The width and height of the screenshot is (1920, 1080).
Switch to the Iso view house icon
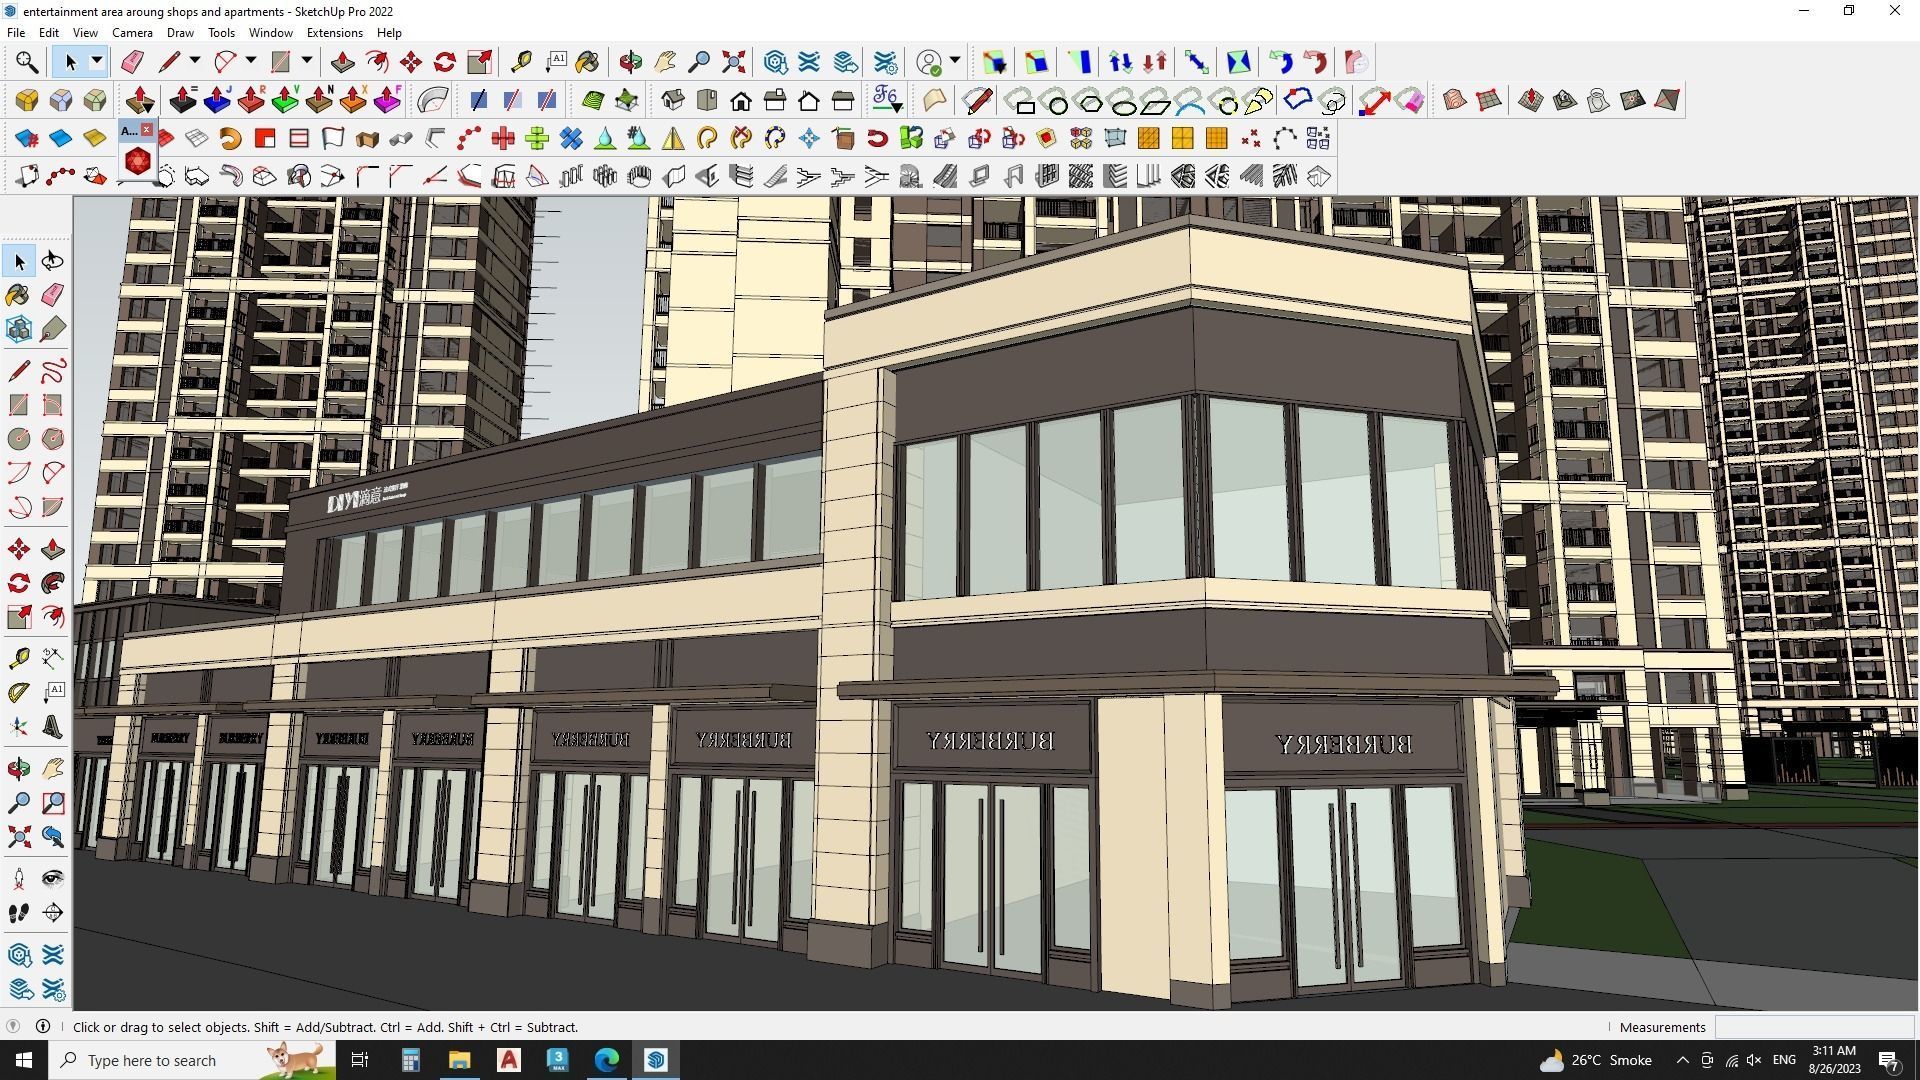pyautogui.click(x=673, y=101)
